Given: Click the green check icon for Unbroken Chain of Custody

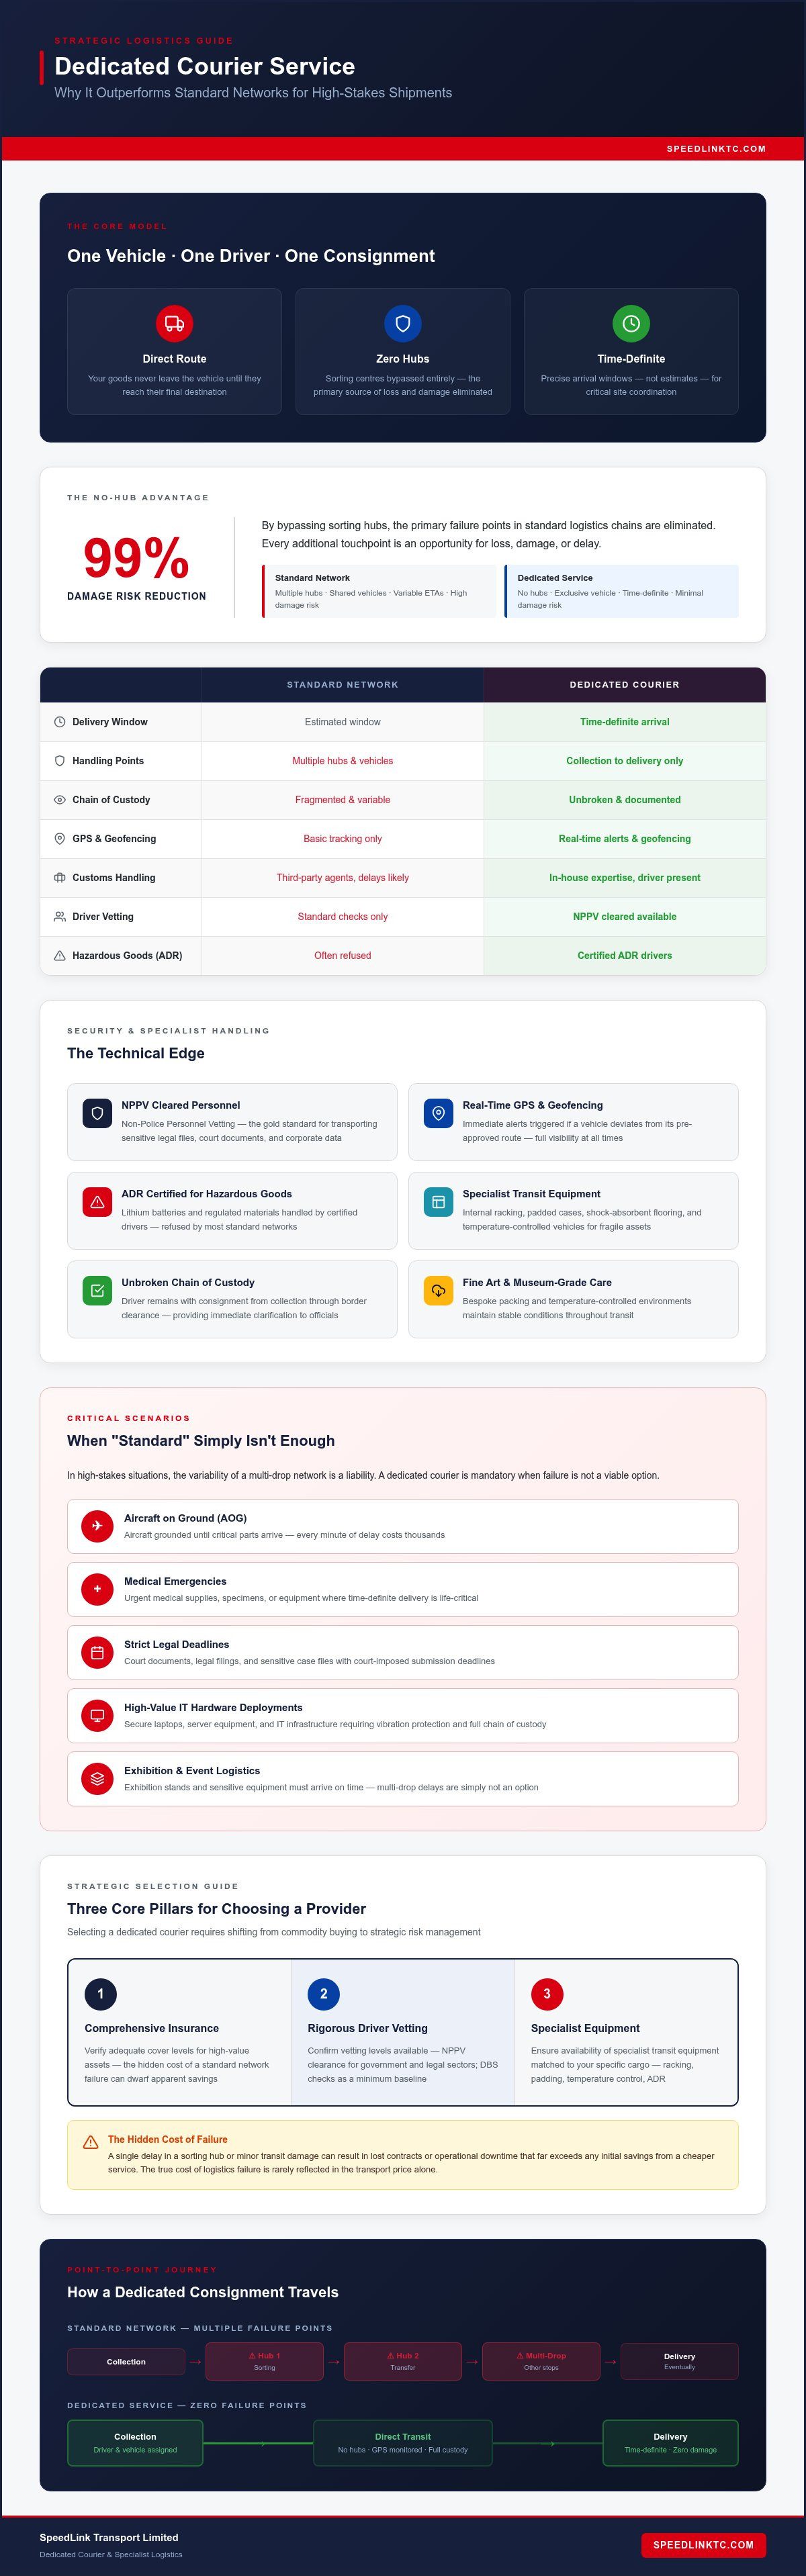Looking at the screenshot, I should coord(97,1290).
